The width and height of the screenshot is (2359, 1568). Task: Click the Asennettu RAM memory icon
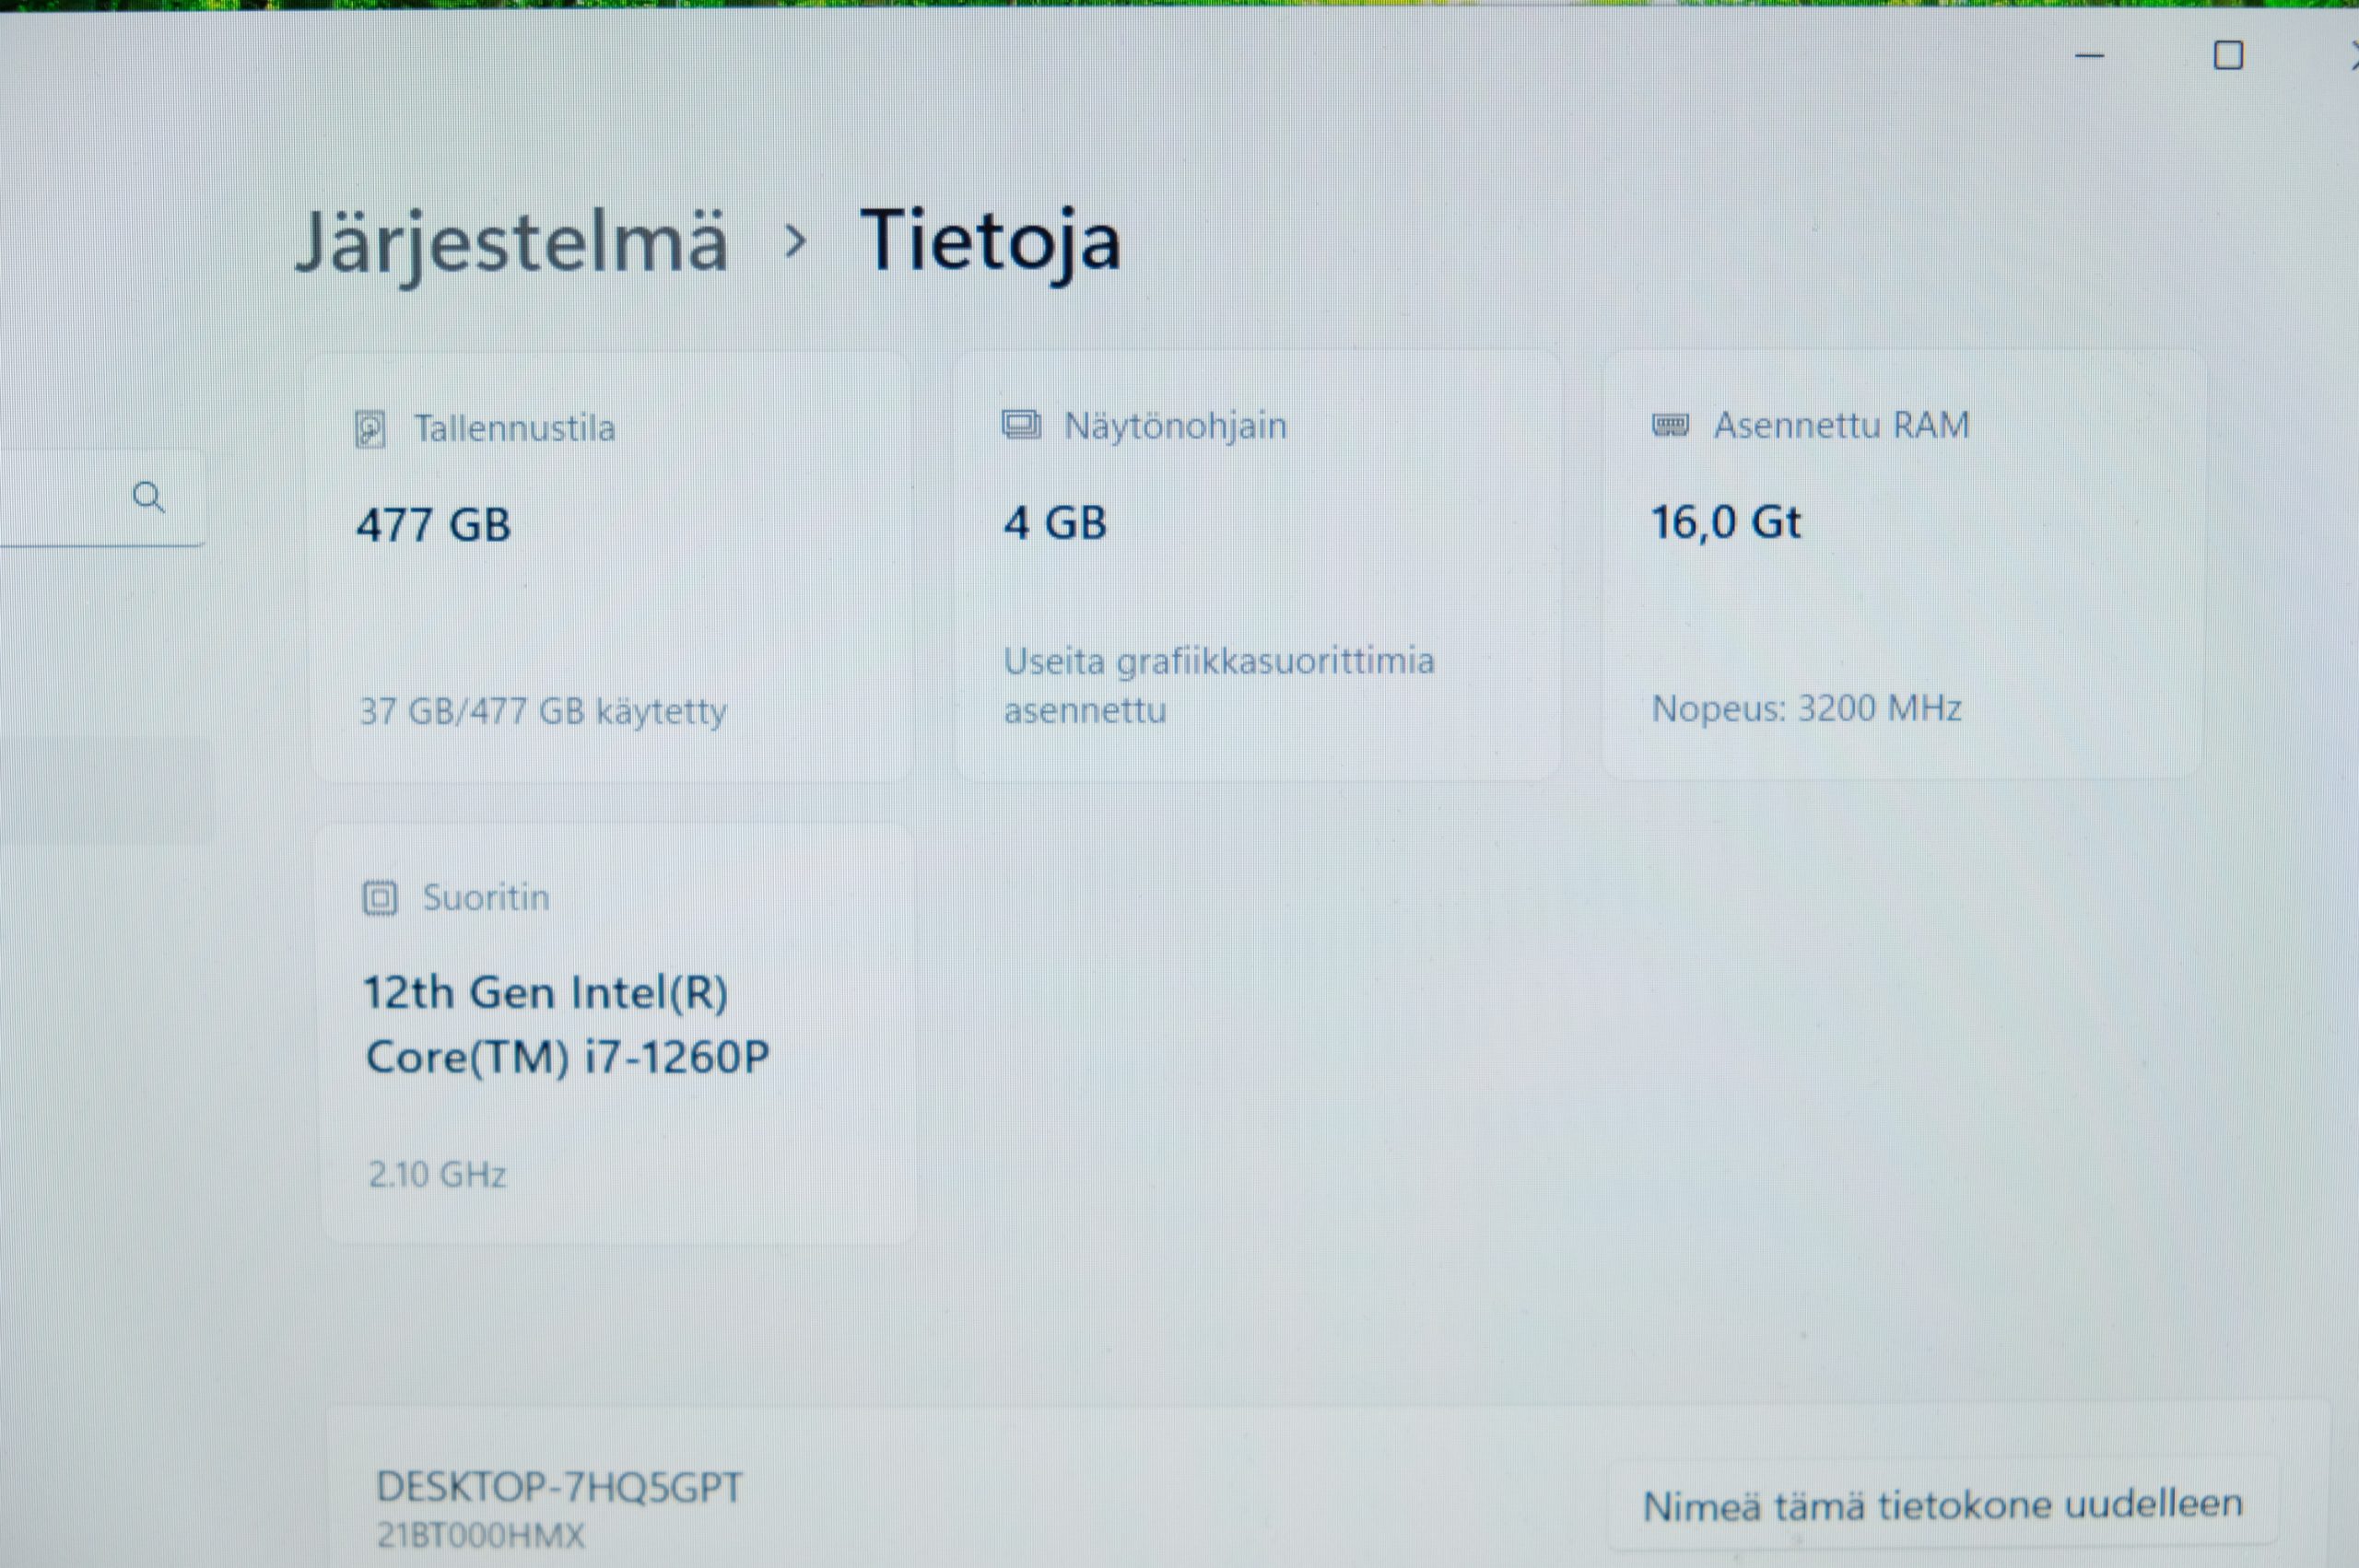(1670, 425)
